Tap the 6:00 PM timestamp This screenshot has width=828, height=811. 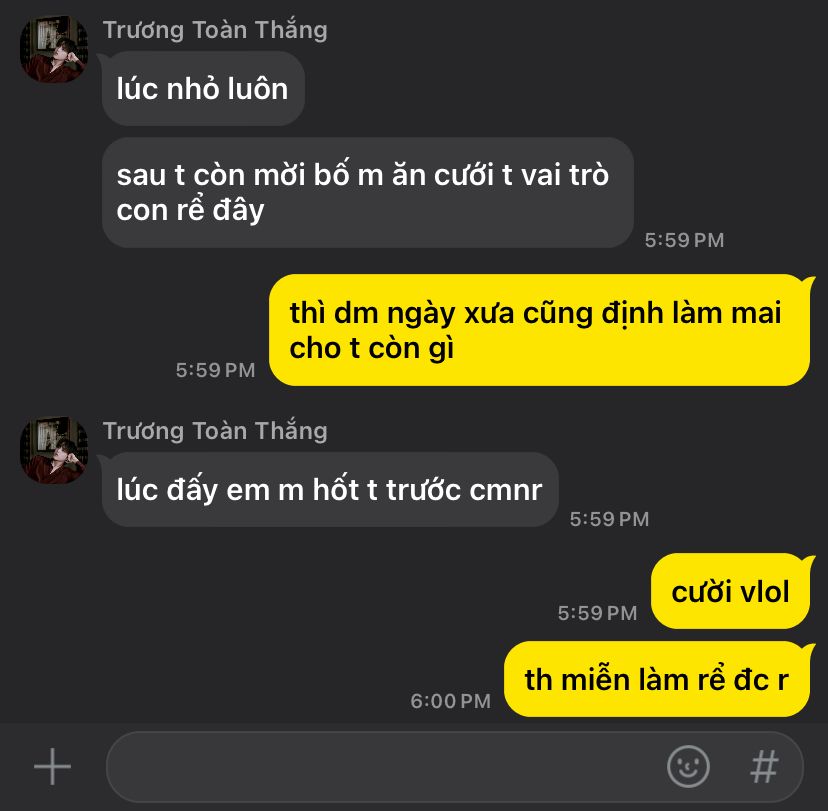[x=450, y=701]
